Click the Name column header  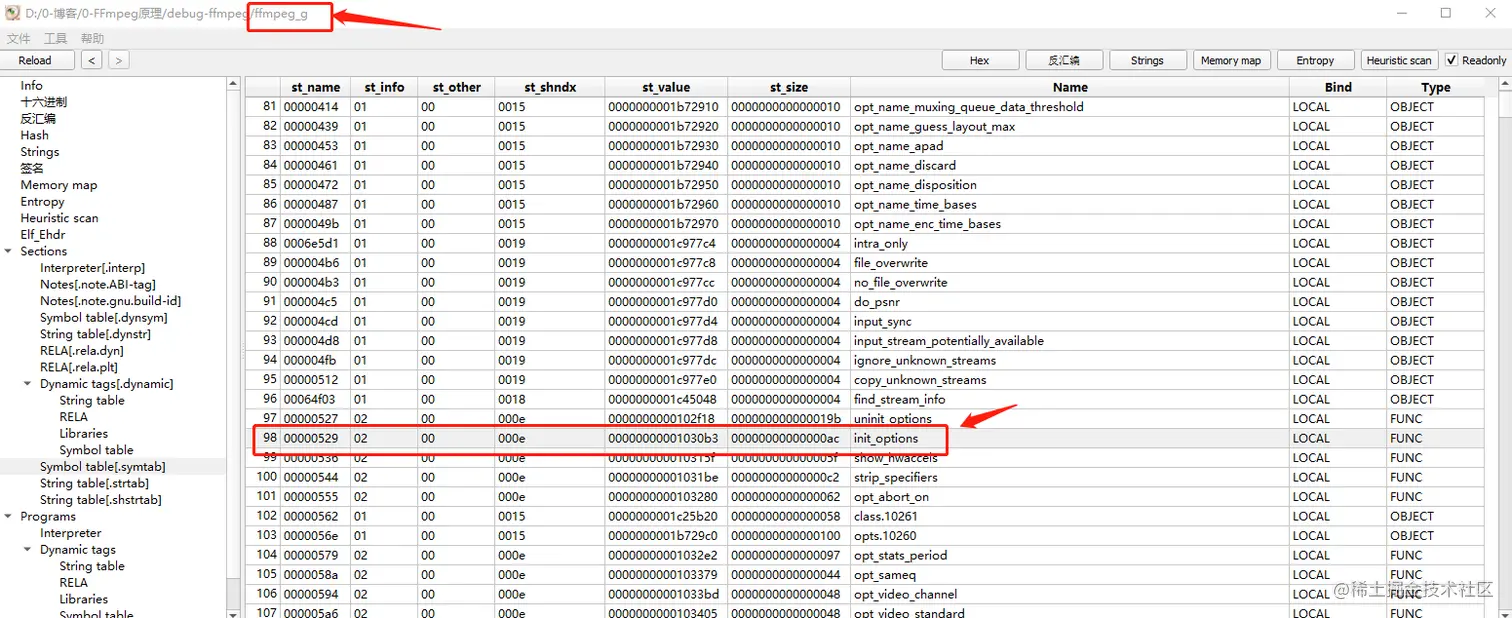click(x=1070, y=87)
